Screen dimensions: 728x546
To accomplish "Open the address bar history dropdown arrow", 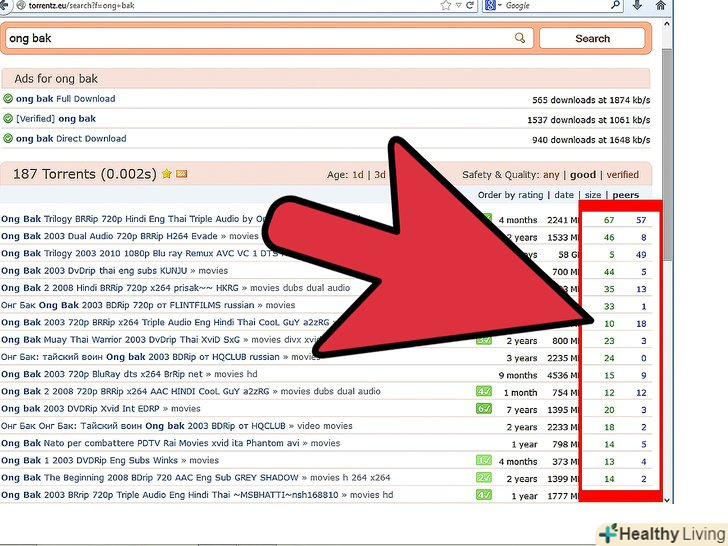I will [x=458, y=5].
